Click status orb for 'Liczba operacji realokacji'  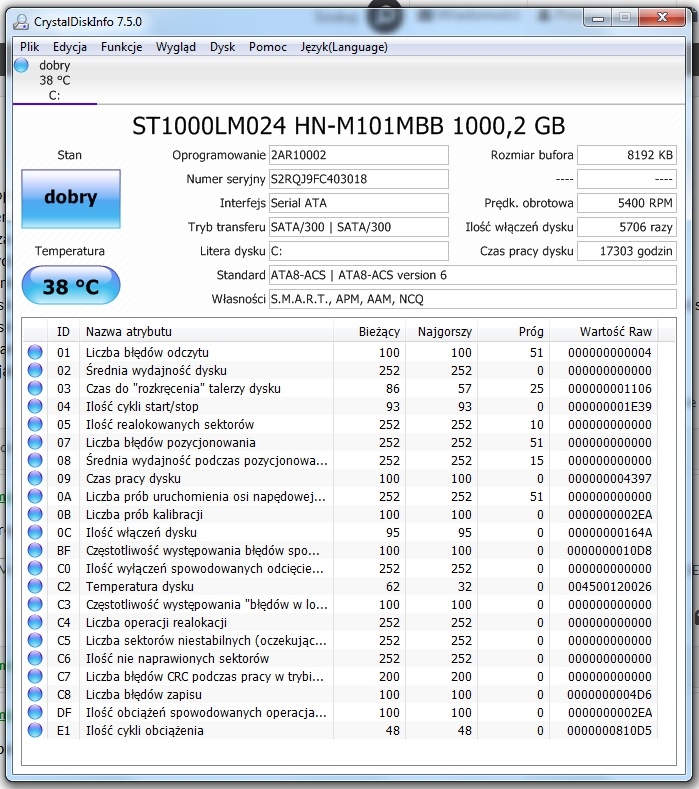(x=35, y=622)
